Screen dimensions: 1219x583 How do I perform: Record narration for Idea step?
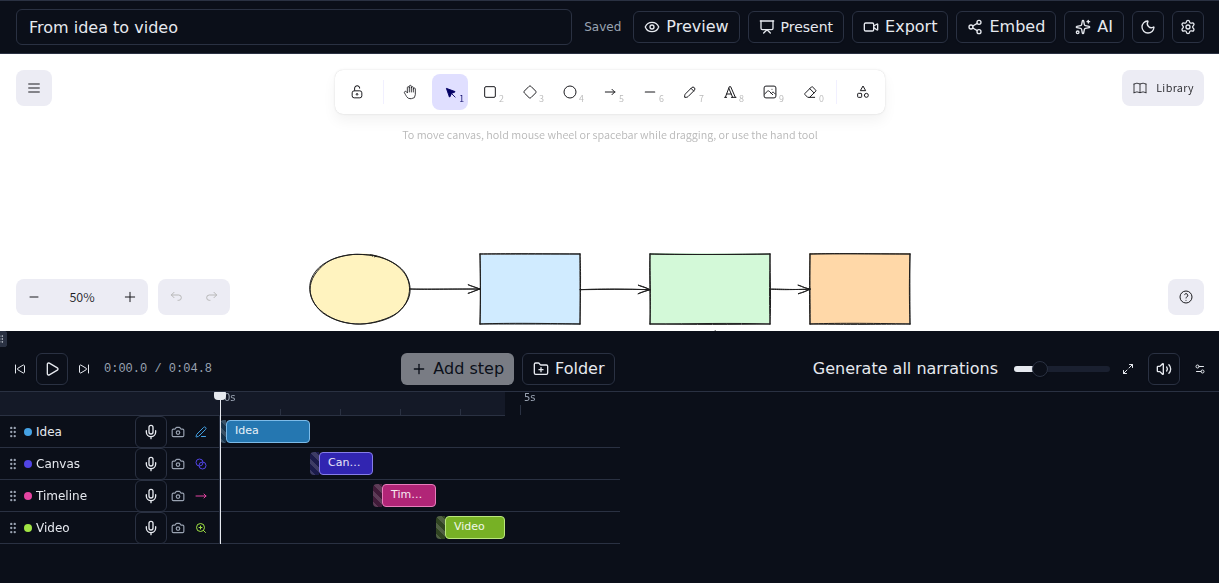coord(151,432)
